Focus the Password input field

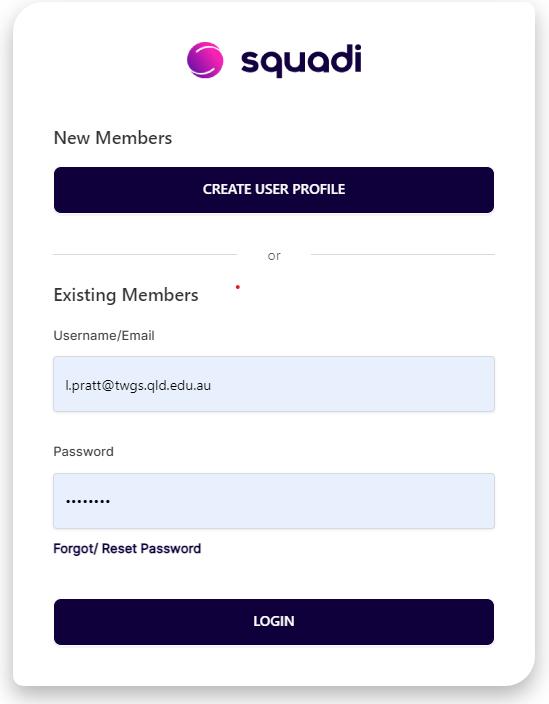pos(274,501)
